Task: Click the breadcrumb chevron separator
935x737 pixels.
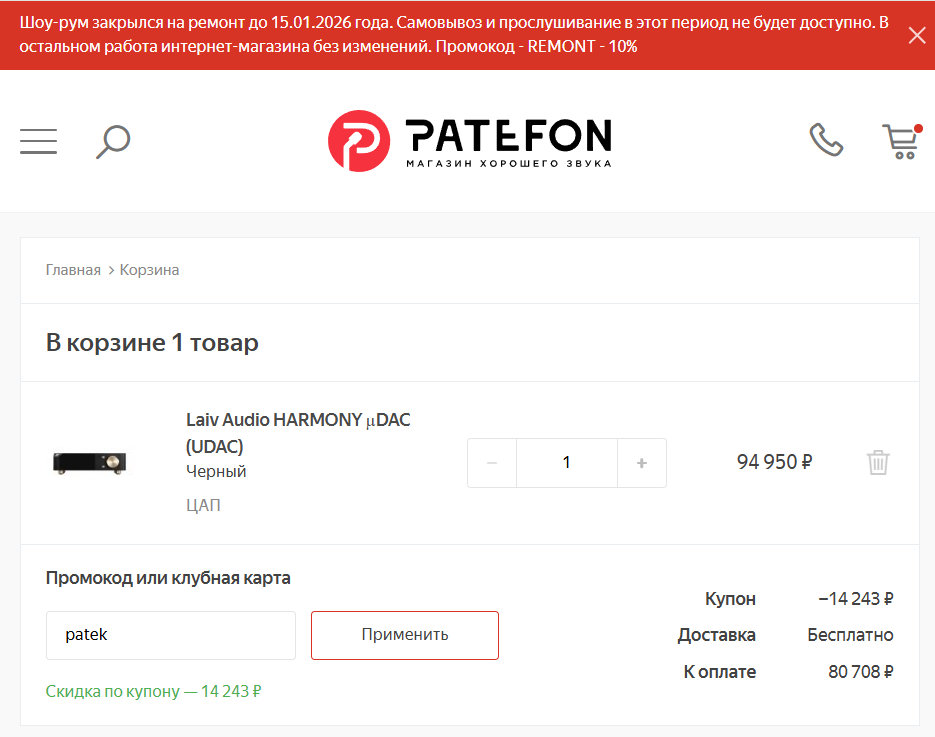Action: [111, 271]
